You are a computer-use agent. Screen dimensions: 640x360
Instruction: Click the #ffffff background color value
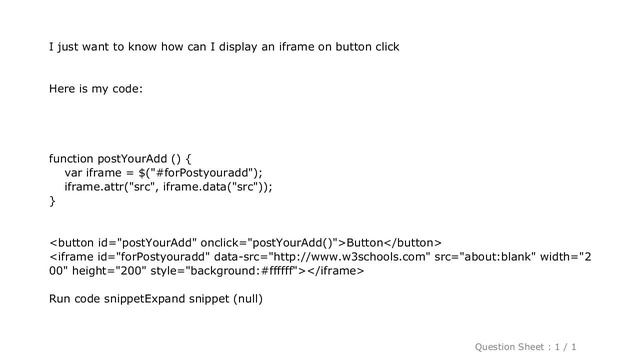(x=277, y=271)
